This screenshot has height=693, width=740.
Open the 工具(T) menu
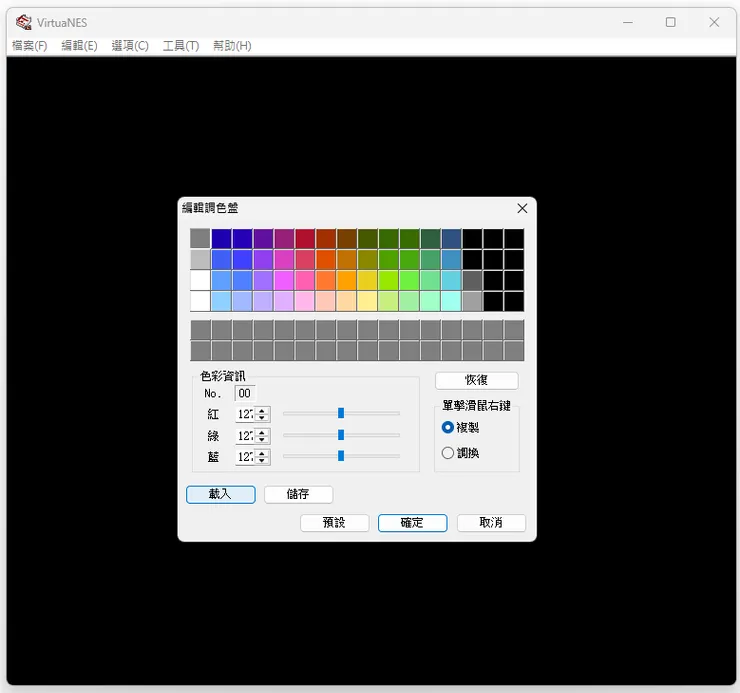[181, 46]
